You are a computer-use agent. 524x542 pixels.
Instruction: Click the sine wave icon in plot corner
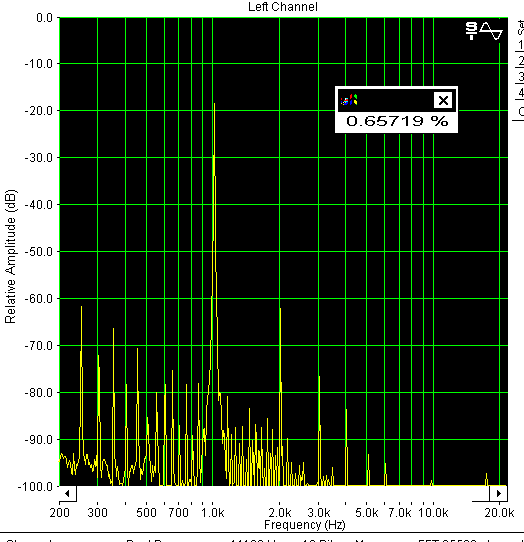[492, 31]
